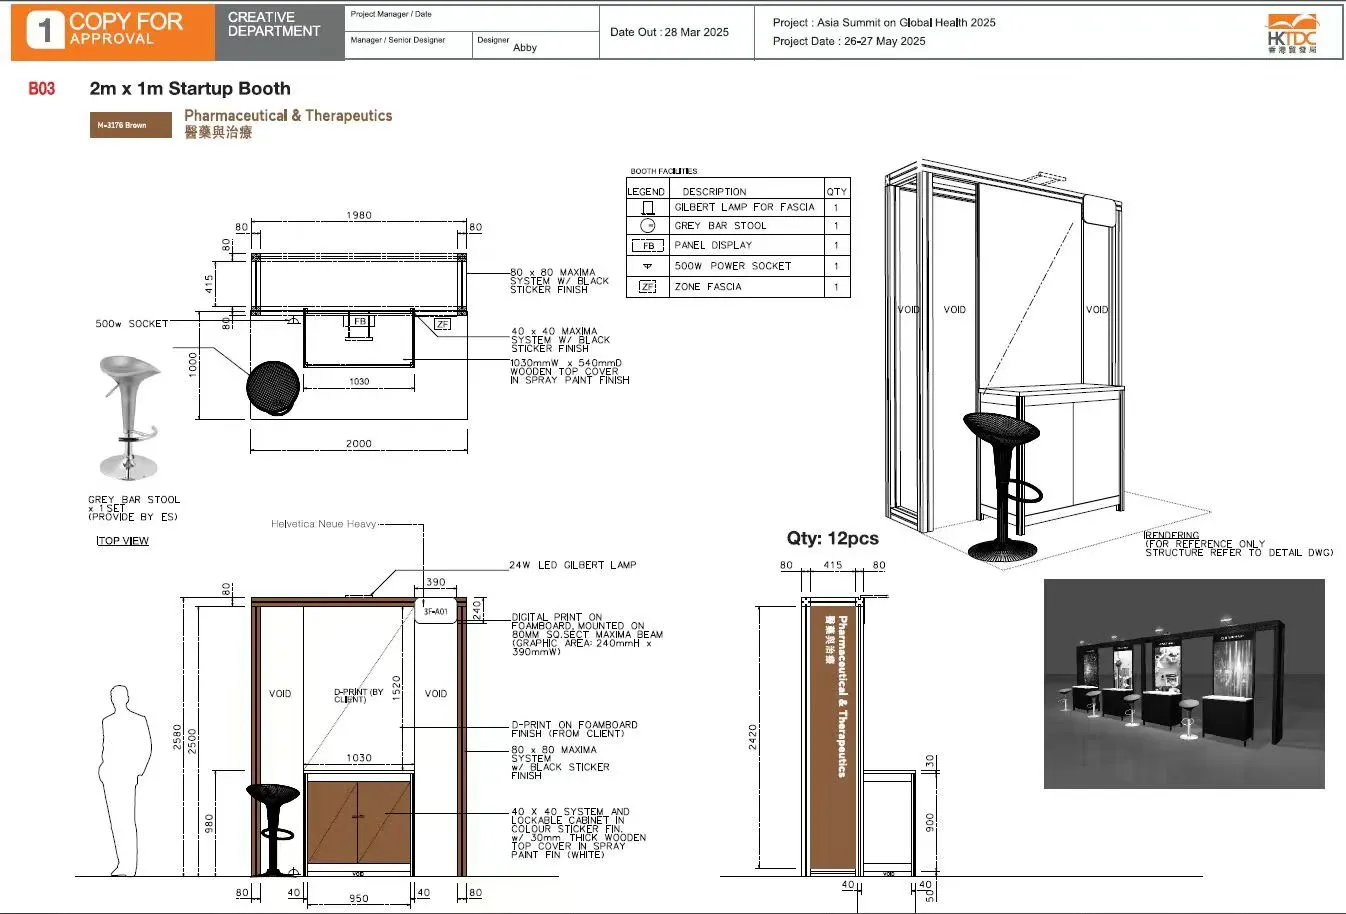
Task: Click the '500w SOCKET' annotation
Action: pyautogui.click(x=132, y=324)
